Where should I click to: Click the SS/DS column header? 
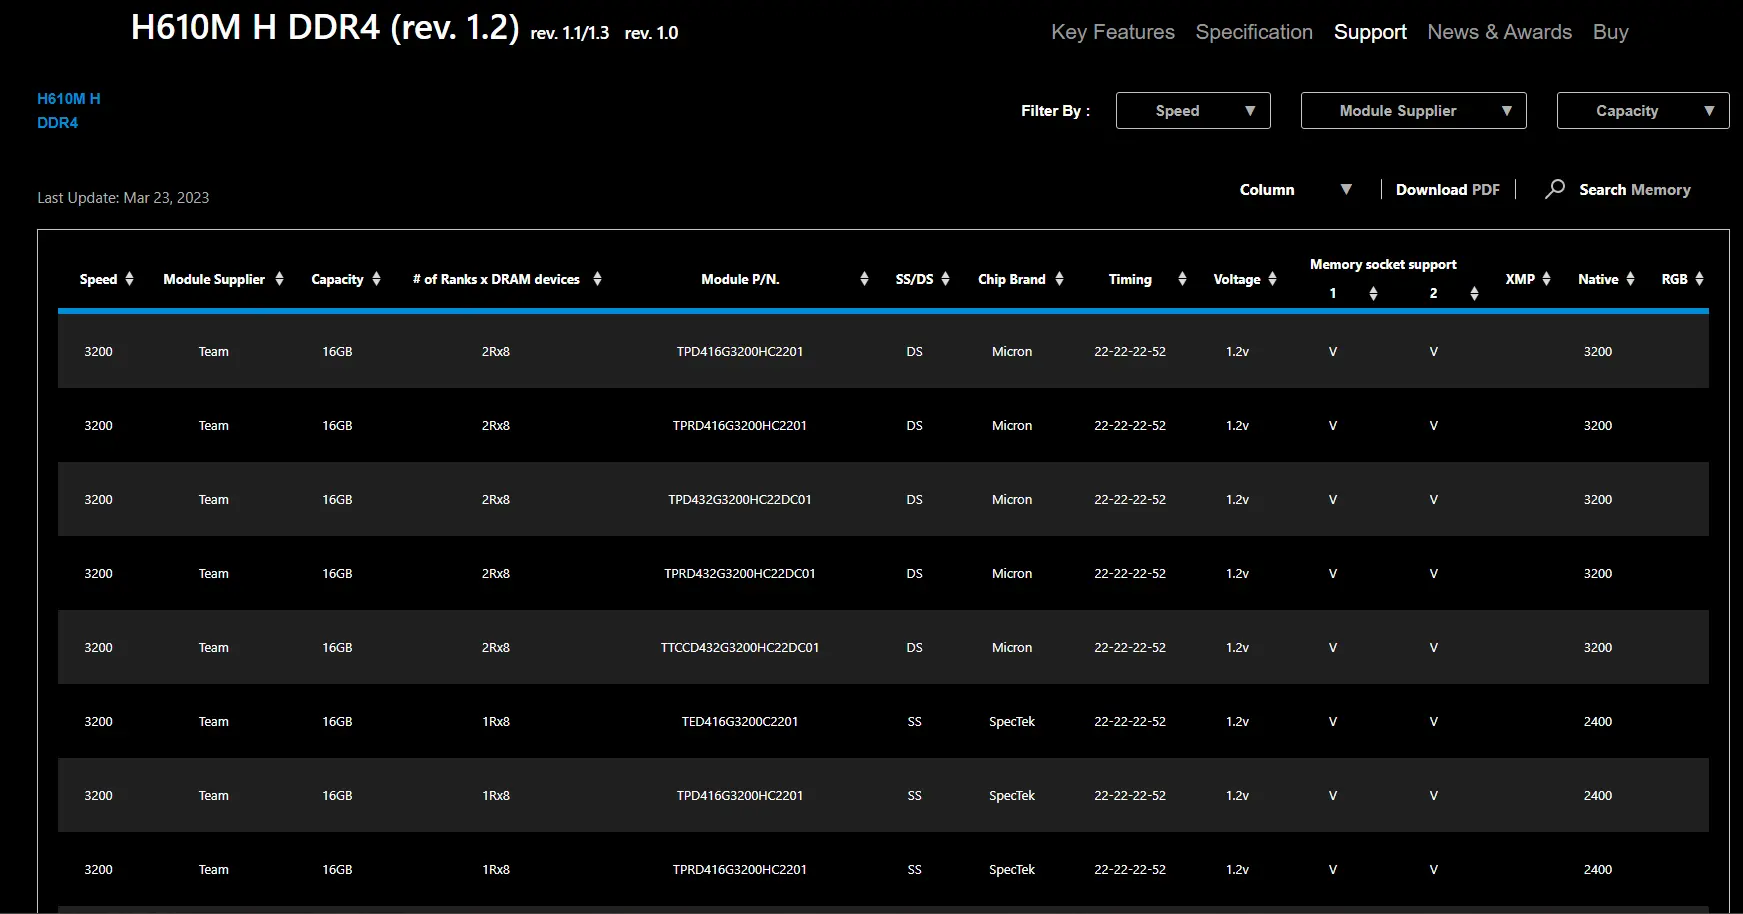click(x=914, y=279)
